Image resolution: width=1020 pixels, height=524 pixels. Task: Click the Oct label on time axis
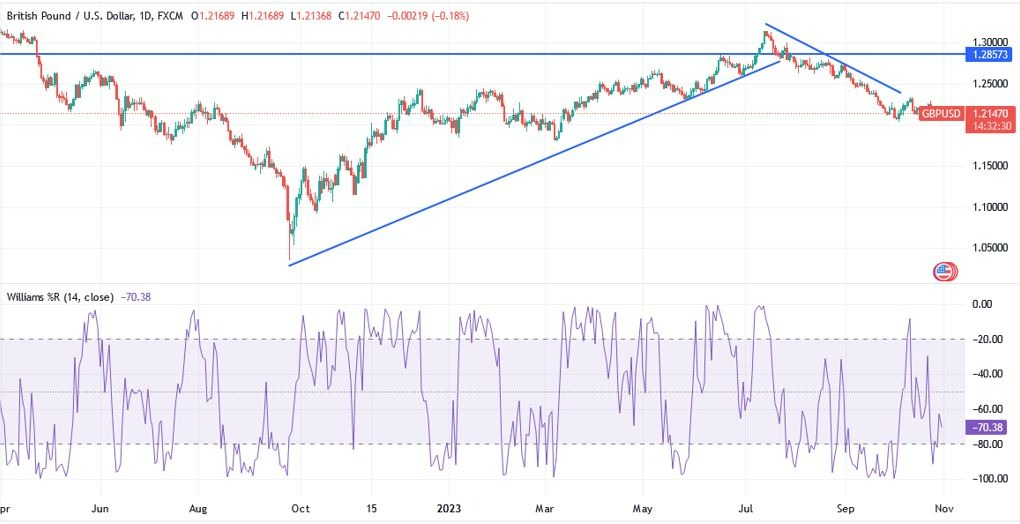[x=301, y=510]
